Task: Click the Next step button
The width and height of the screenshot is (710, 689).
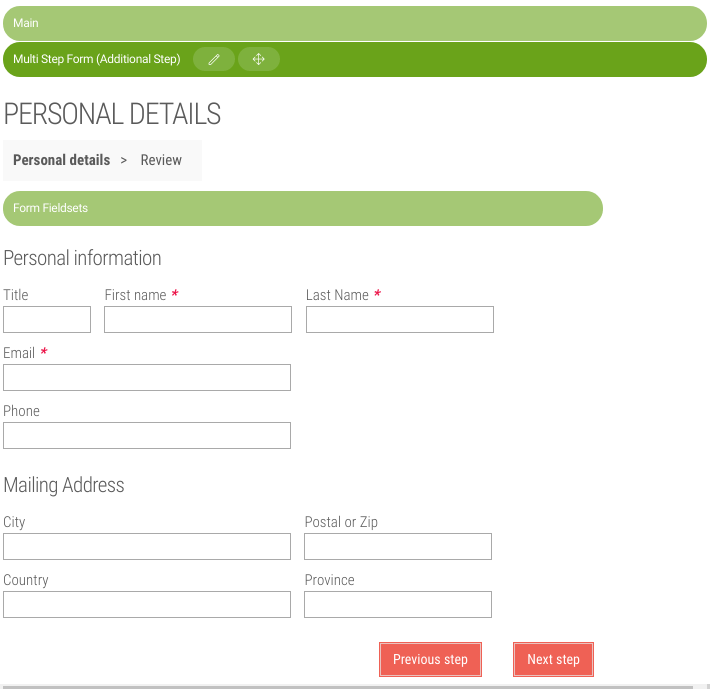Action: coord(553,660)
